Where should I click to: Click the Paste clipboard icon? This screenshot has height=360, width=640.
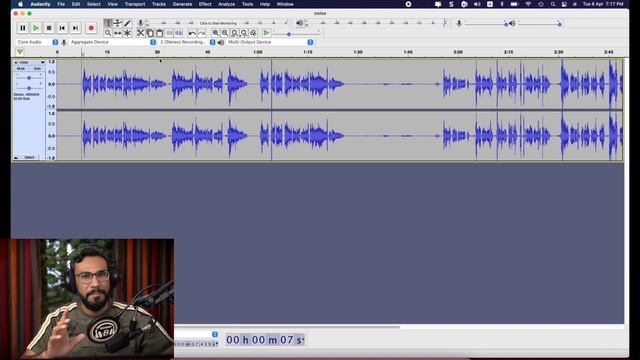pos(160,33)
